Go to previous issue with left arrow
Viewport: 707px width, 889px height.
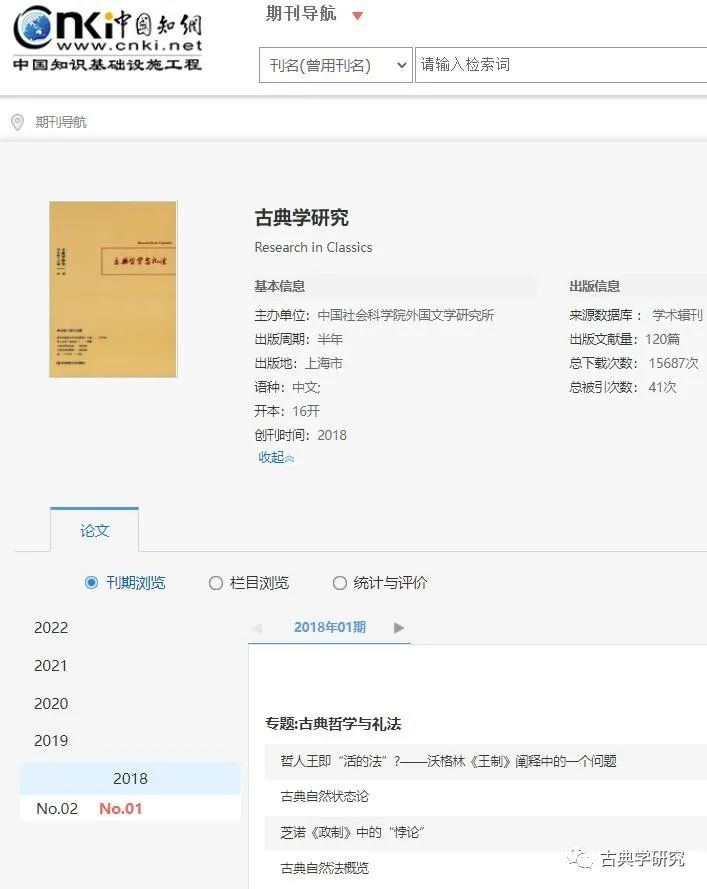coord(257,628)
